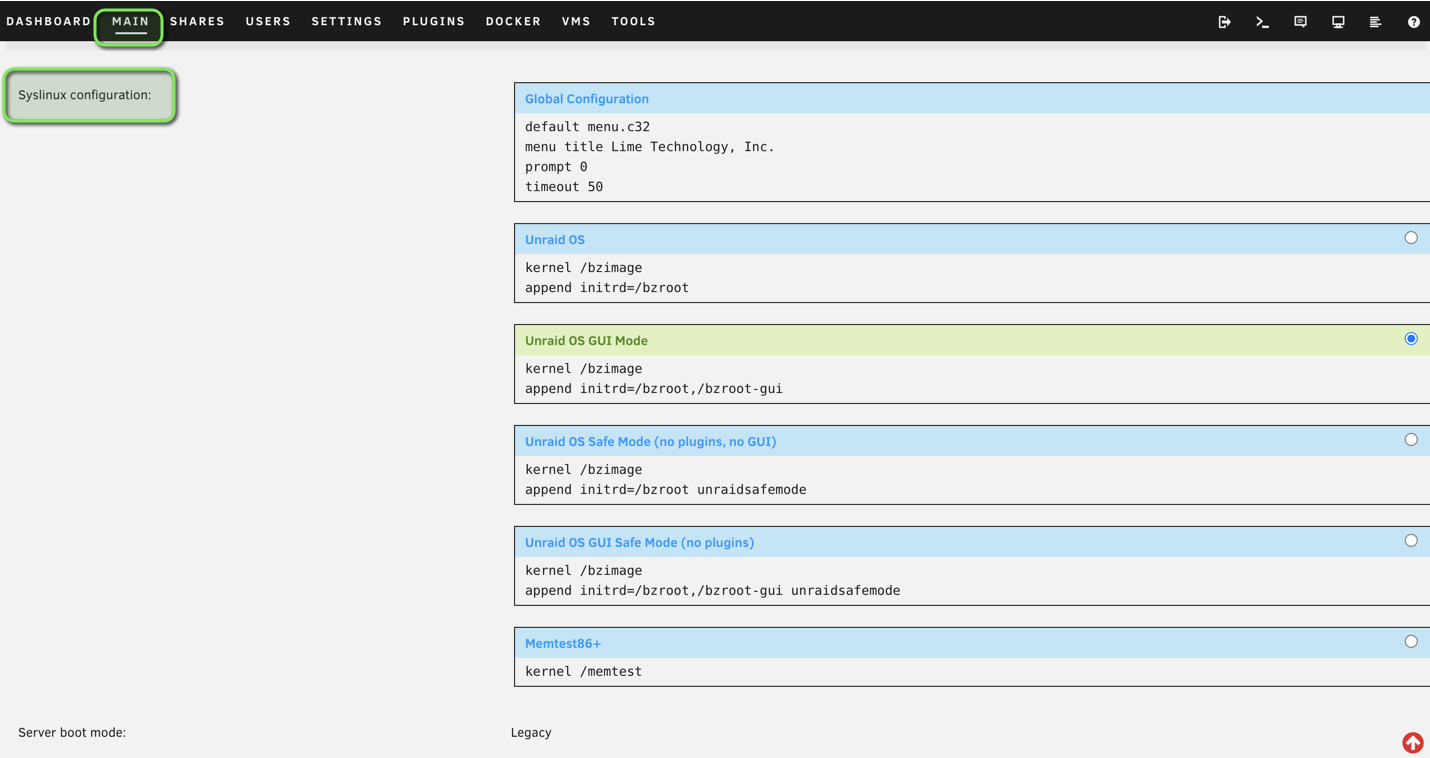Click the system info monitor icon
The image size is (1430, 758).
coord(1338,22)
